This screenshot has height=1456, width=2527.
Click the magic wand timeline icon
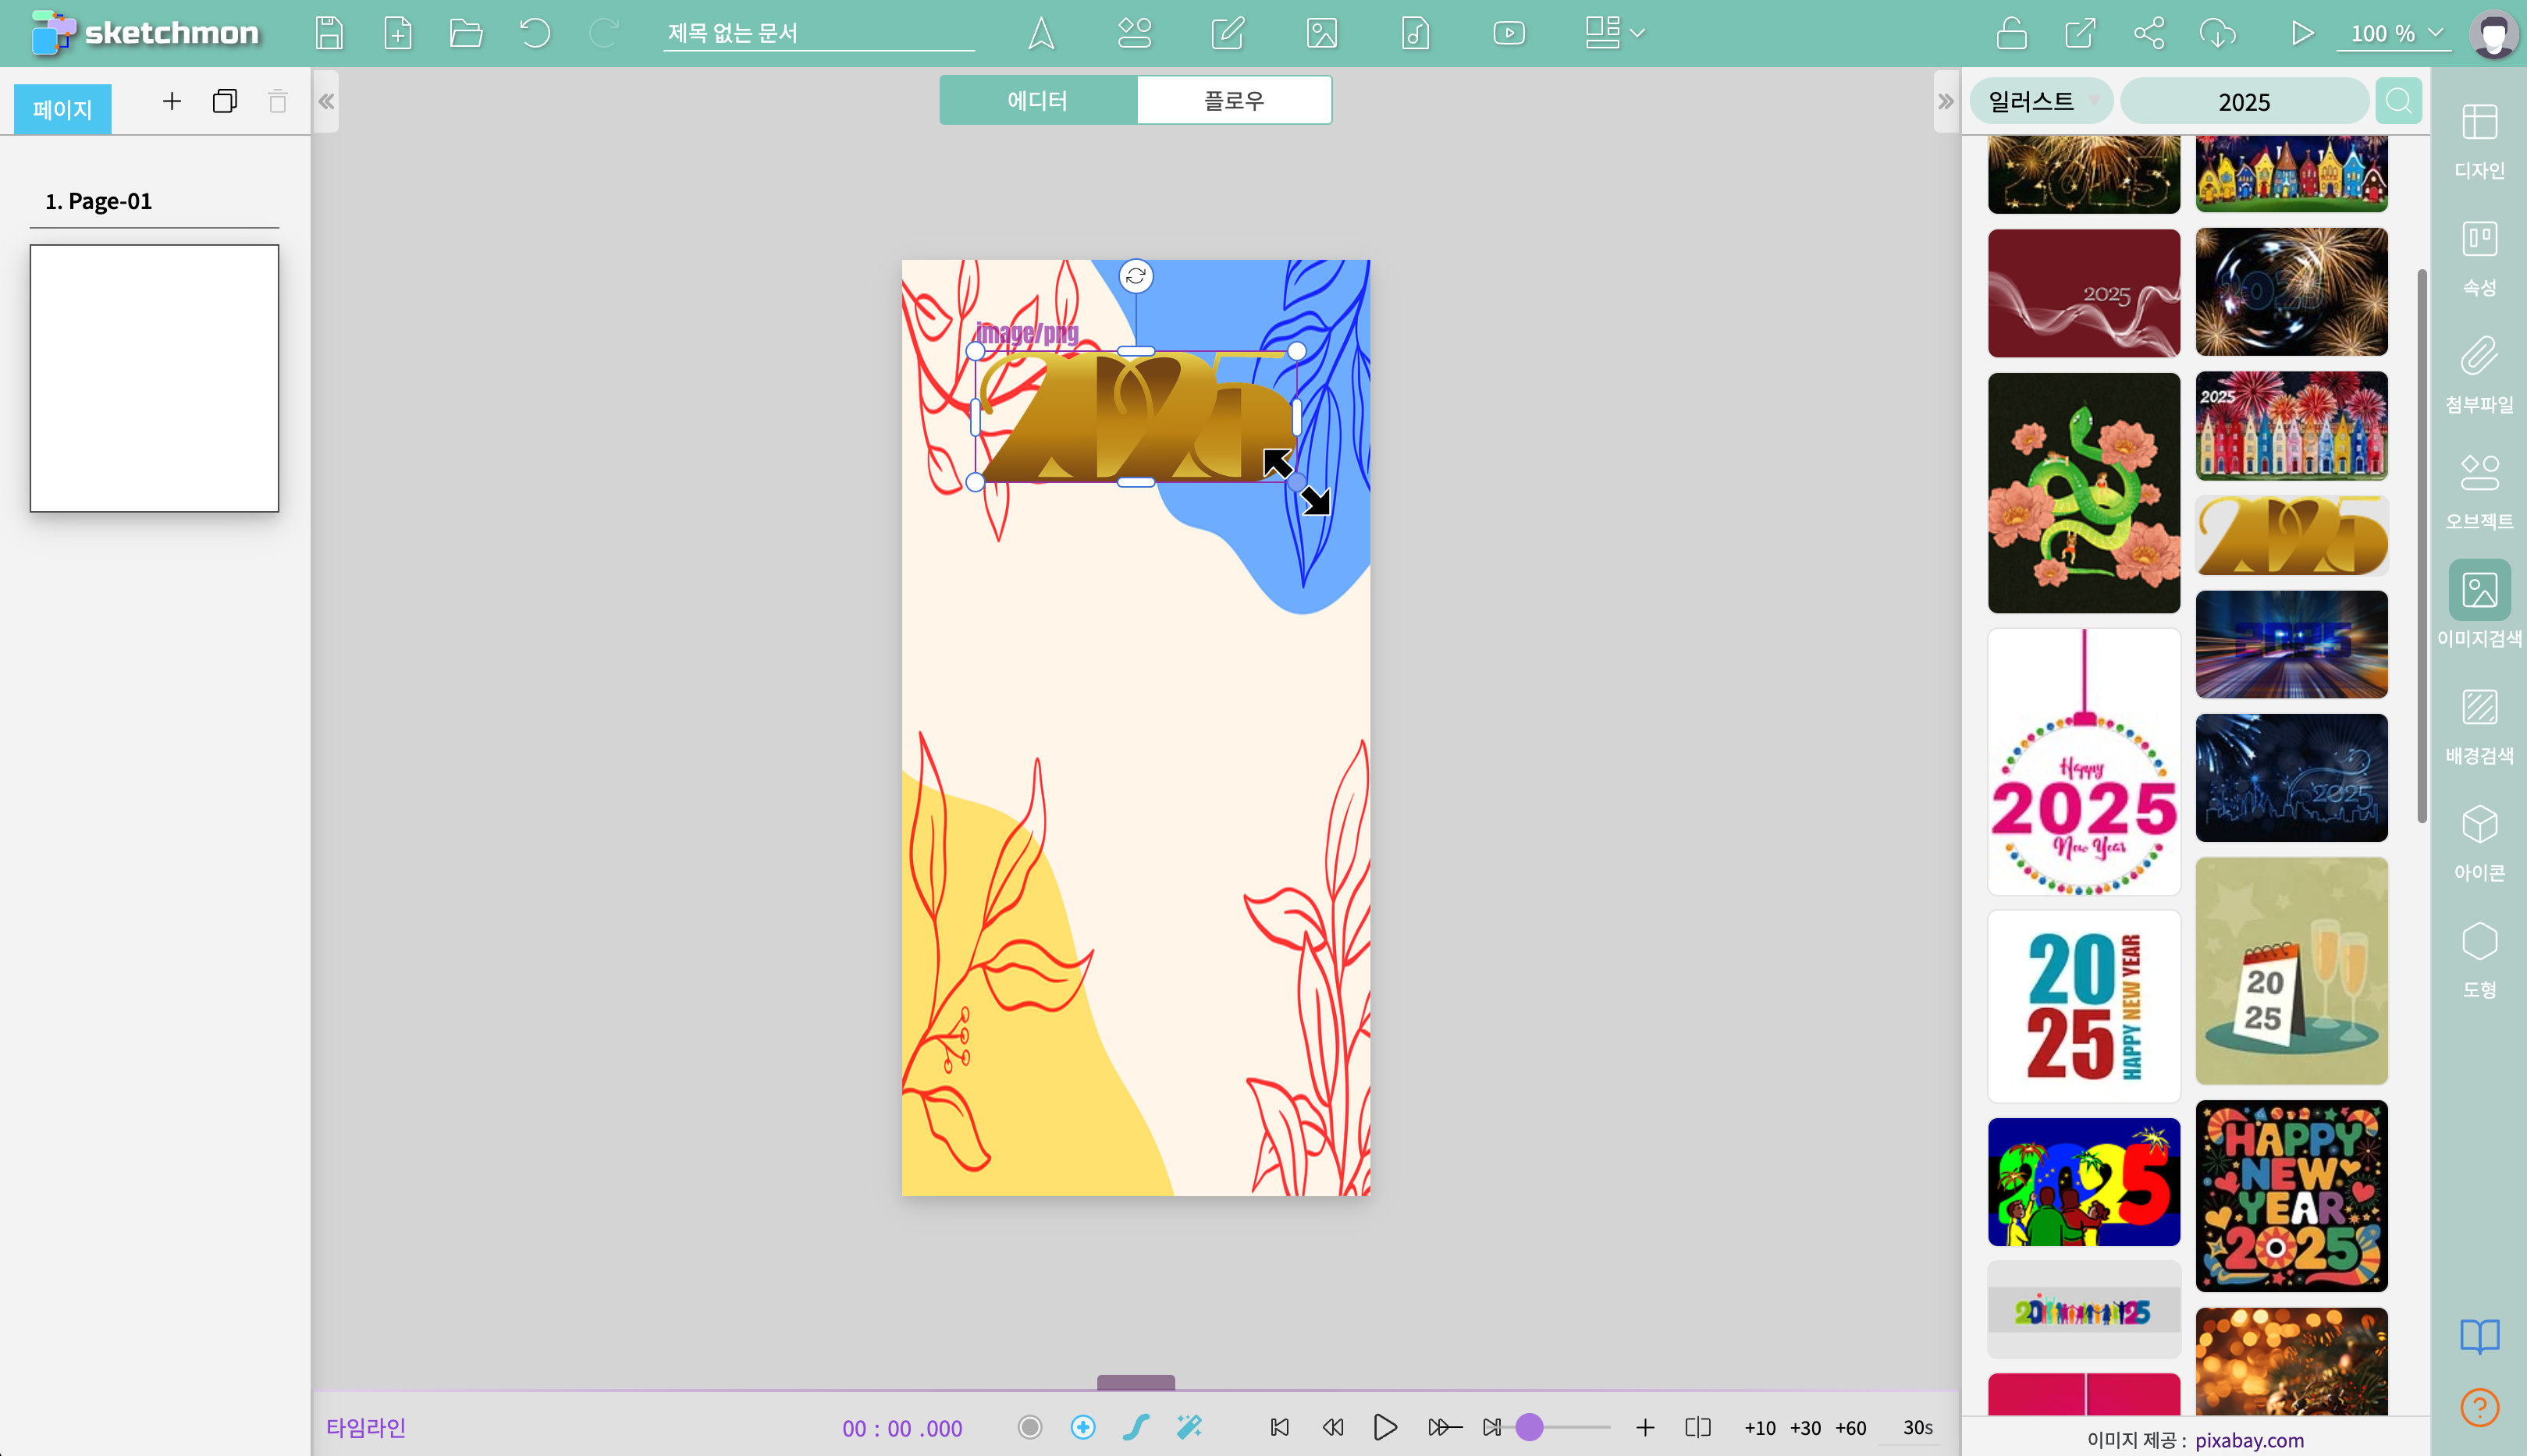[x=1189, y=1427]
